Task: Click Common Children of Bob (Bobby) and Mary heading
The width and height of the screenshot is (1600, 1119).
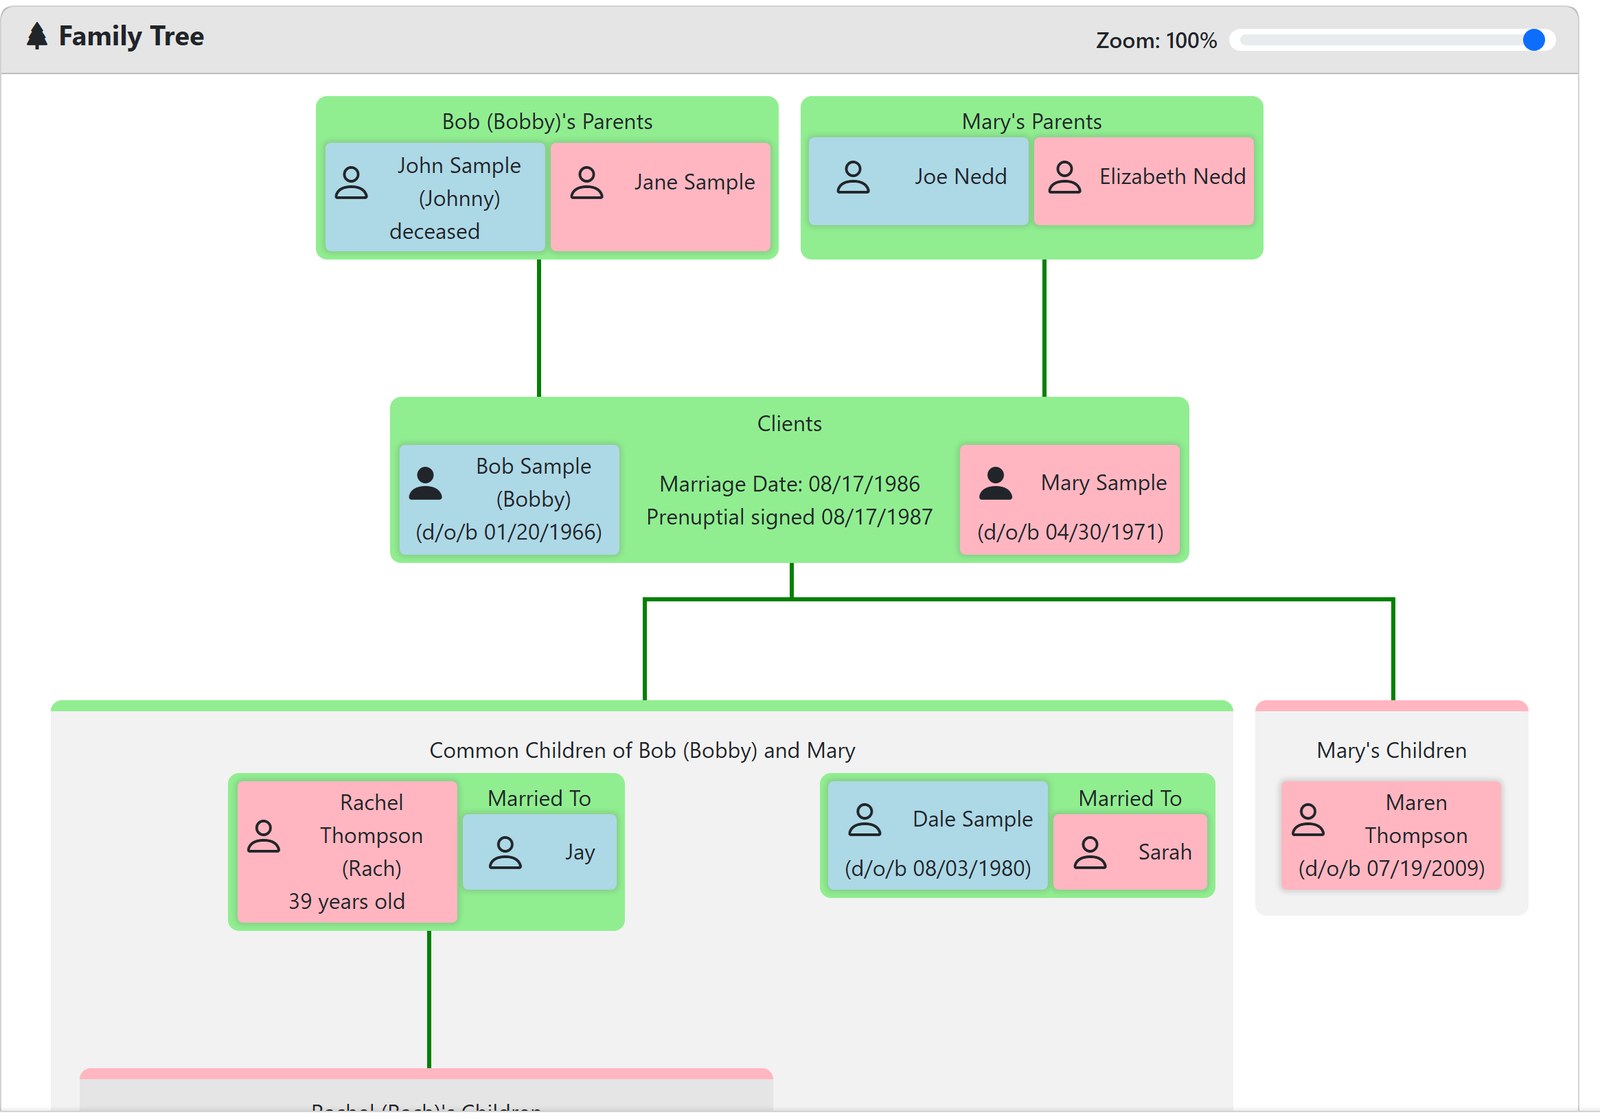Action: pyautogui.click(x=642, y=751)
